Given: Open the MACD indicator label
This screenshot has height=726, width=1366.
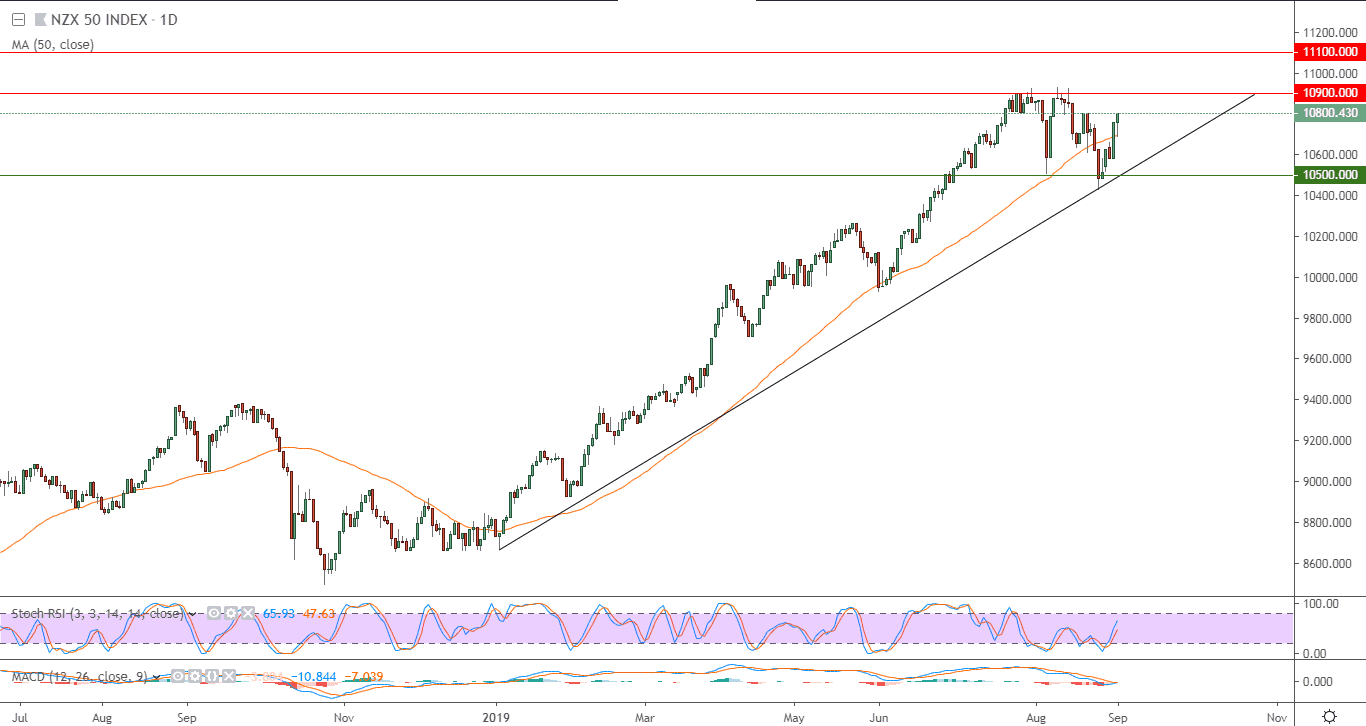Looking at the screenshot, I should pos(80,677).
